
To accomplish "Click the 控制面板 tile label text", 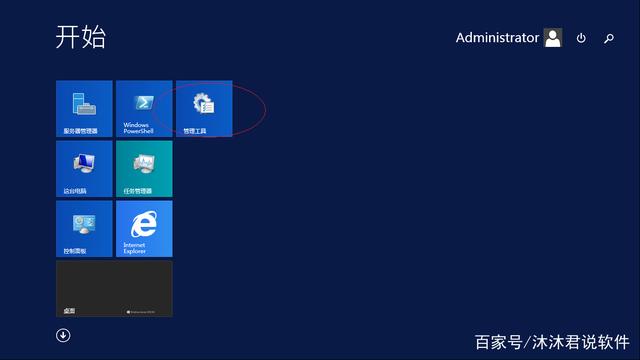I will coord(75,251).
